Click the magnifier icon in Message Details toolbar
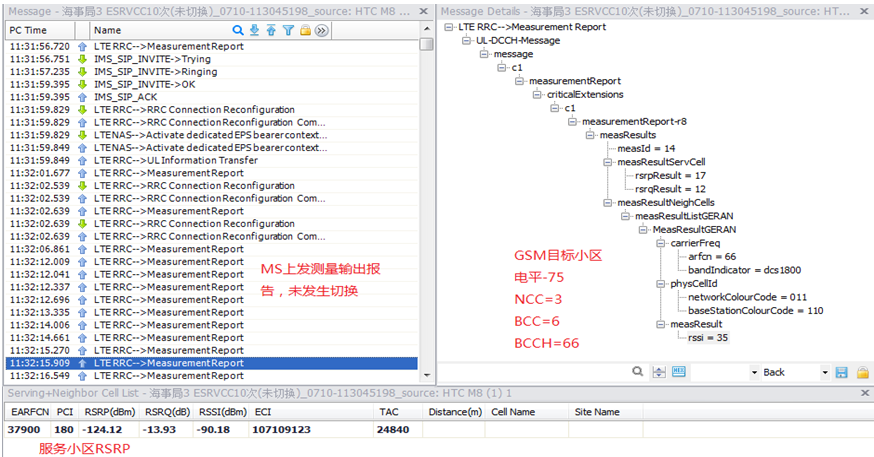 coord(637,372)
